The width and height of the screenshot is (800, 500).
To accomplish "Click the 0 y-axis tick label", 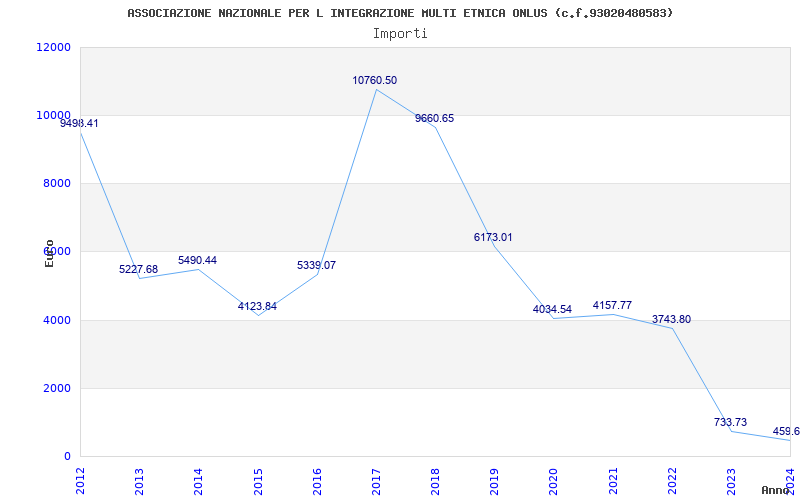I will (x=67, y=456).
